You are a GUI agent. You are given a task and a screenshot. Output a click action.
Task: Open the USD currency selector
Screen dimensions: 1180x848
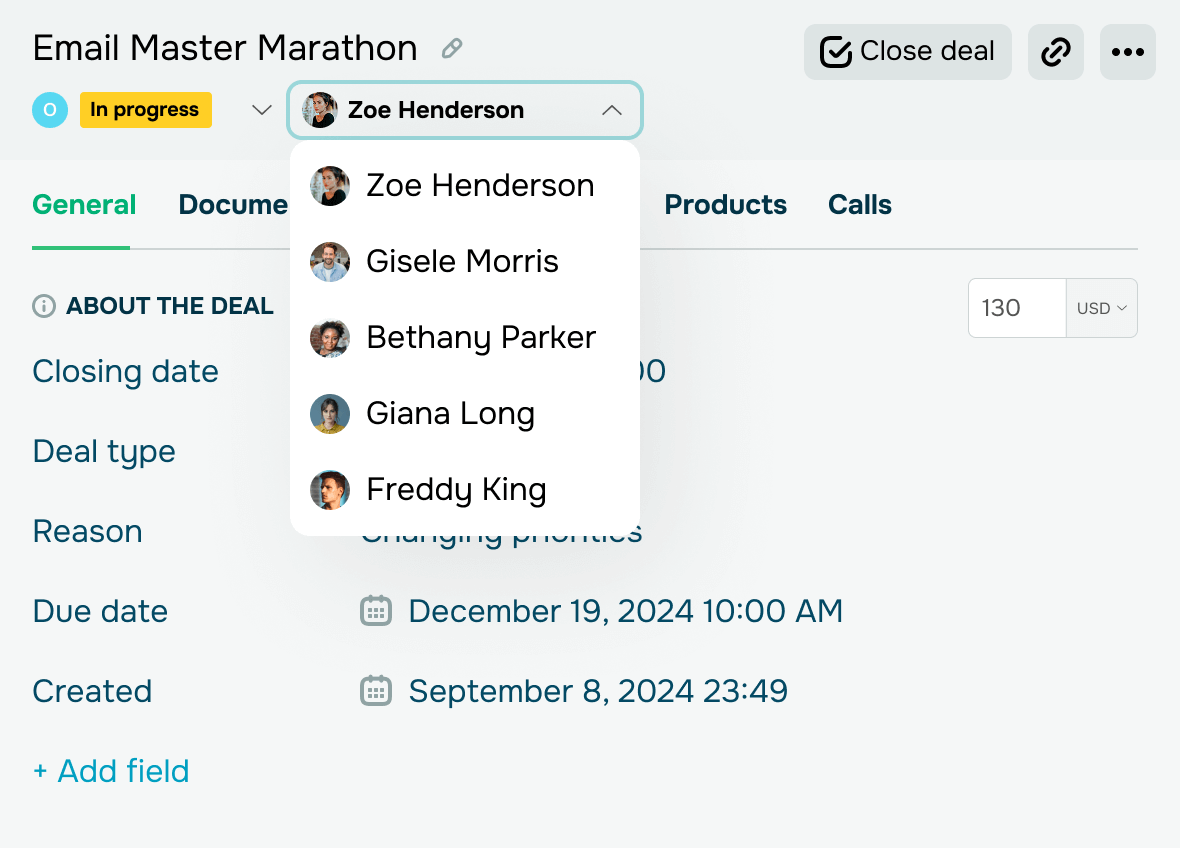[1102, 308]
